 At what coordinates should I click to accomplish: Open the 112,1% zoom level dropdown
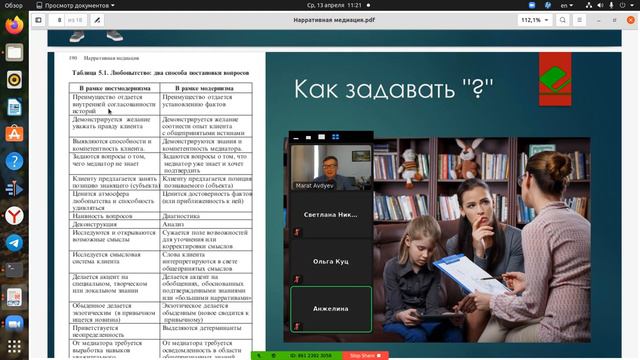pyautogui.click(x=535, y=20)
